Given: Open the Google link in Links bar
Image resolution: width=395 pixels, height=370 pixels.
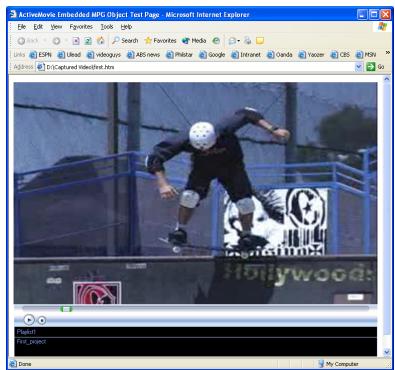Looking at the screenshot, I should coord(212,55).
